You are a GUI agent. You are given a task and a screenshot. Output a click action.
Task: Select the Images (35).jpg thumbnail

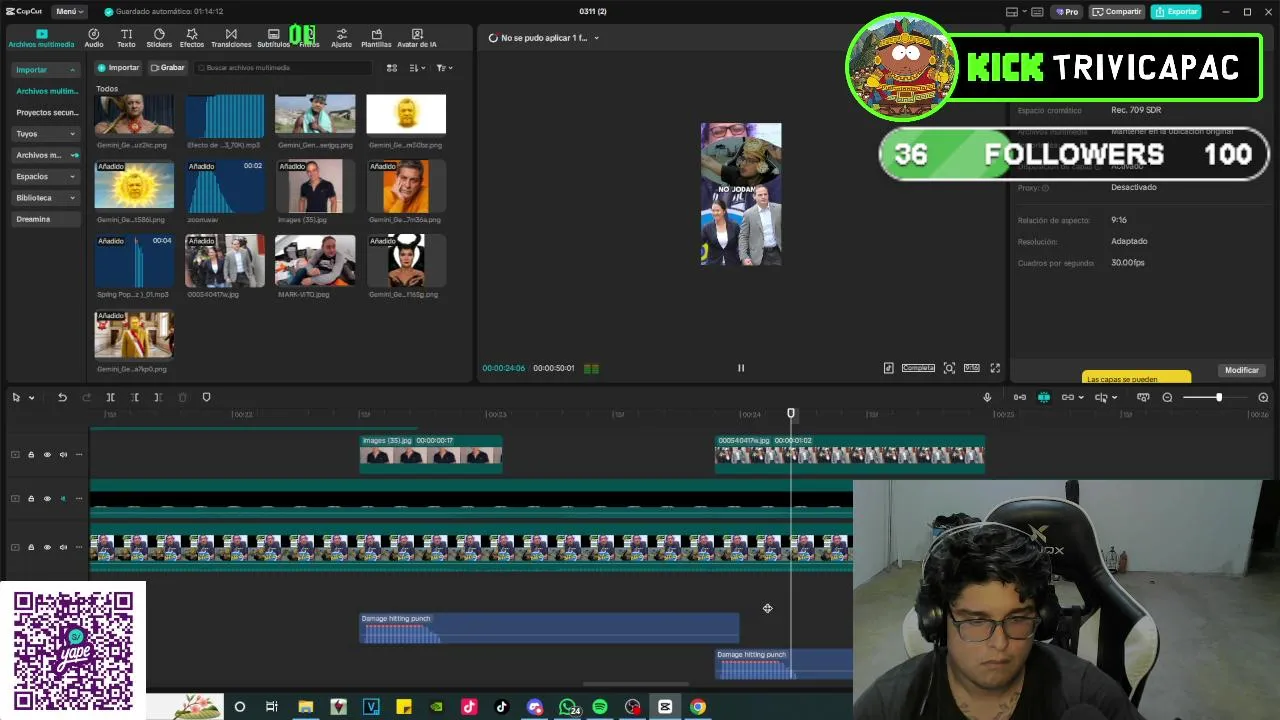pos(315,185)
